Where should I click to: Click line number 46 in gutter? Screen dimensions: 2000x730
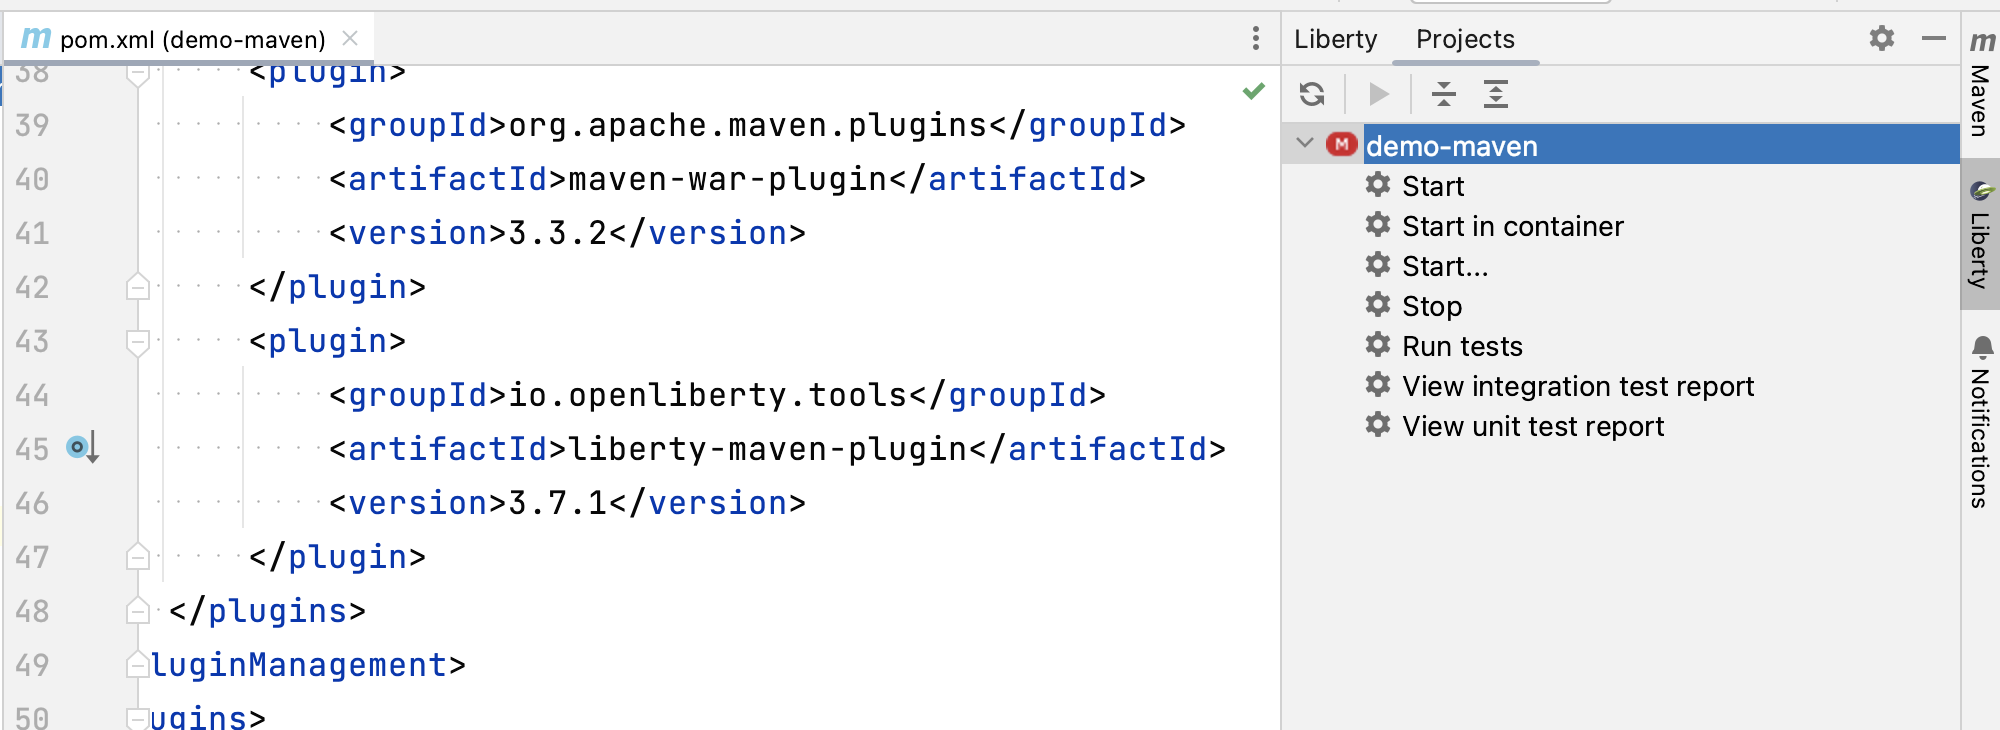32,503
